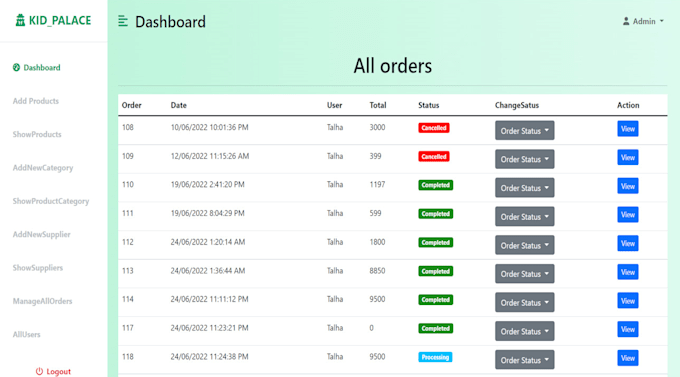The height and width of the screenshot is (377, 680).
Task: Select AddNewCategory in the sidebar
Action: pyautogui.click(x=42, y=167)
